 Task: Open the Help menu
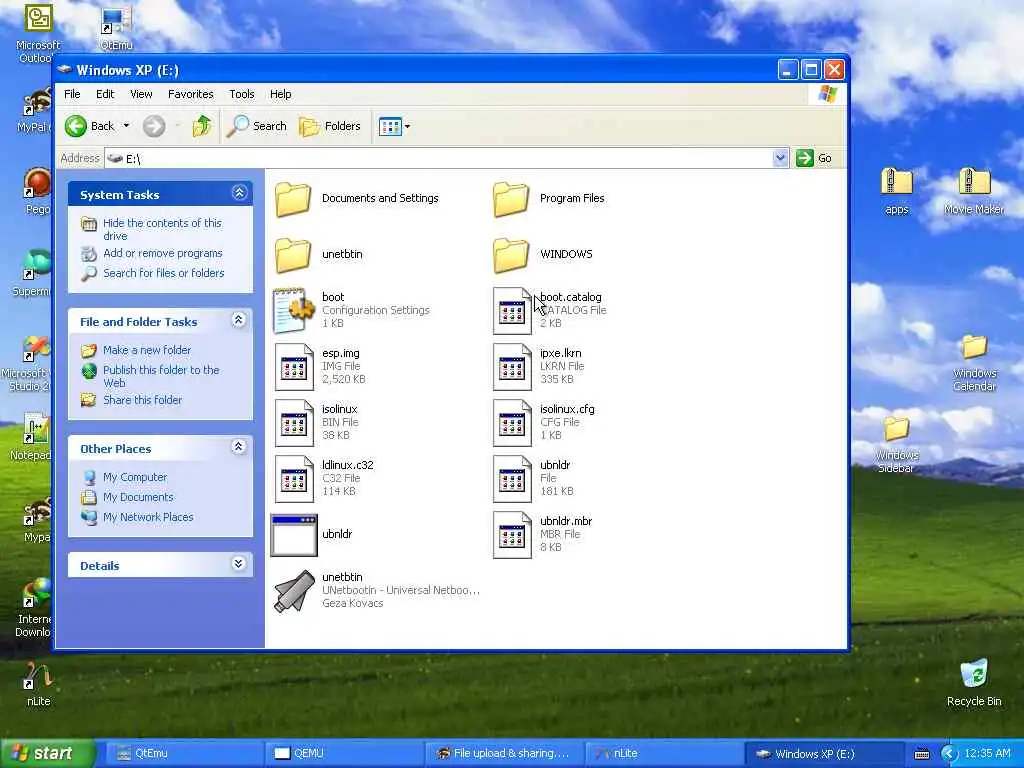pos(281,94)
